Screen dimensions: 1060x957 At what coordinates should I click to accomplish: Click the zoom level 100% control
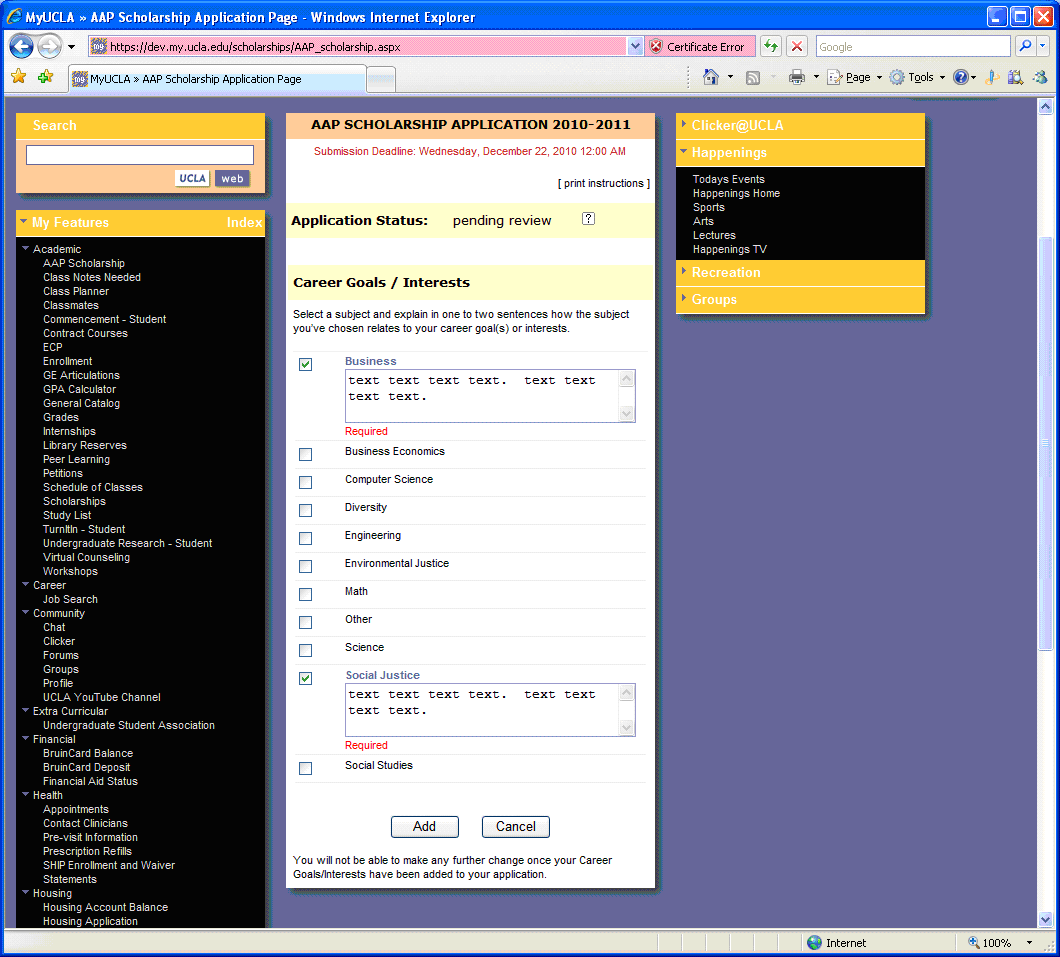pos(1000,942)
